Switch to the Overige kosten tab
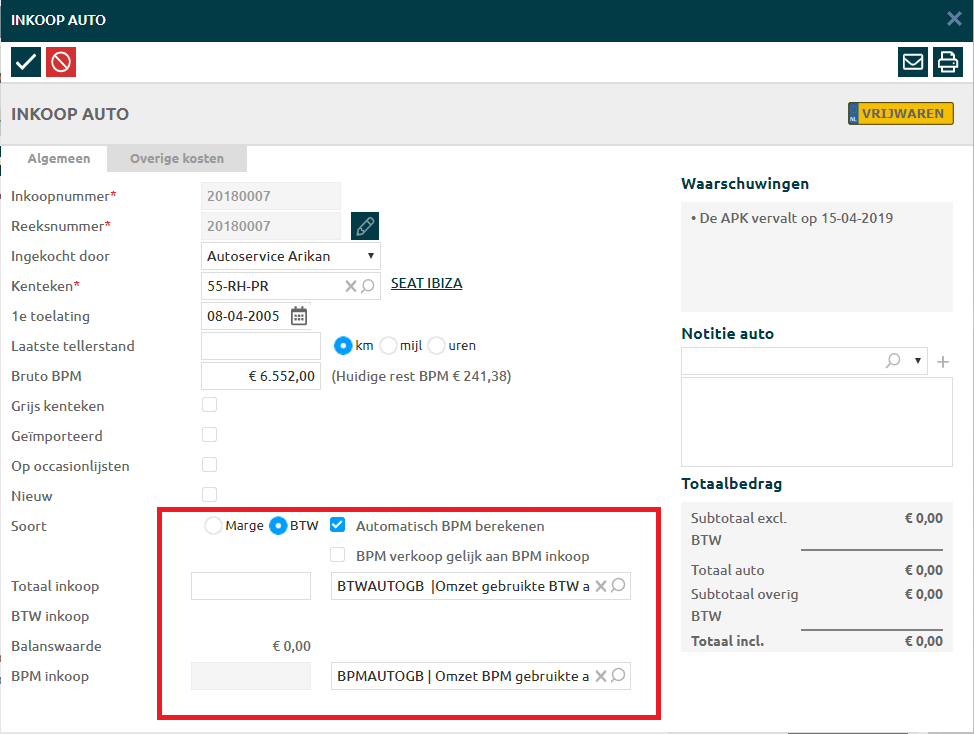The height and width of the screenshot is (734, 974). coord(177,158)
